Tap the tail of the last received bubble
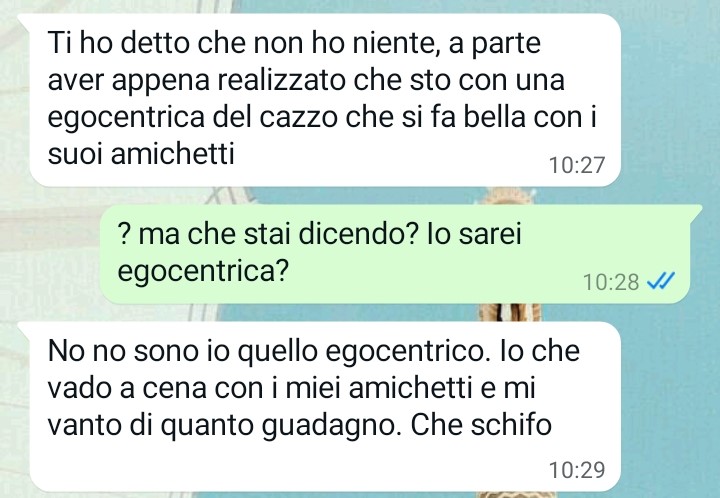 tap(25, 329)
